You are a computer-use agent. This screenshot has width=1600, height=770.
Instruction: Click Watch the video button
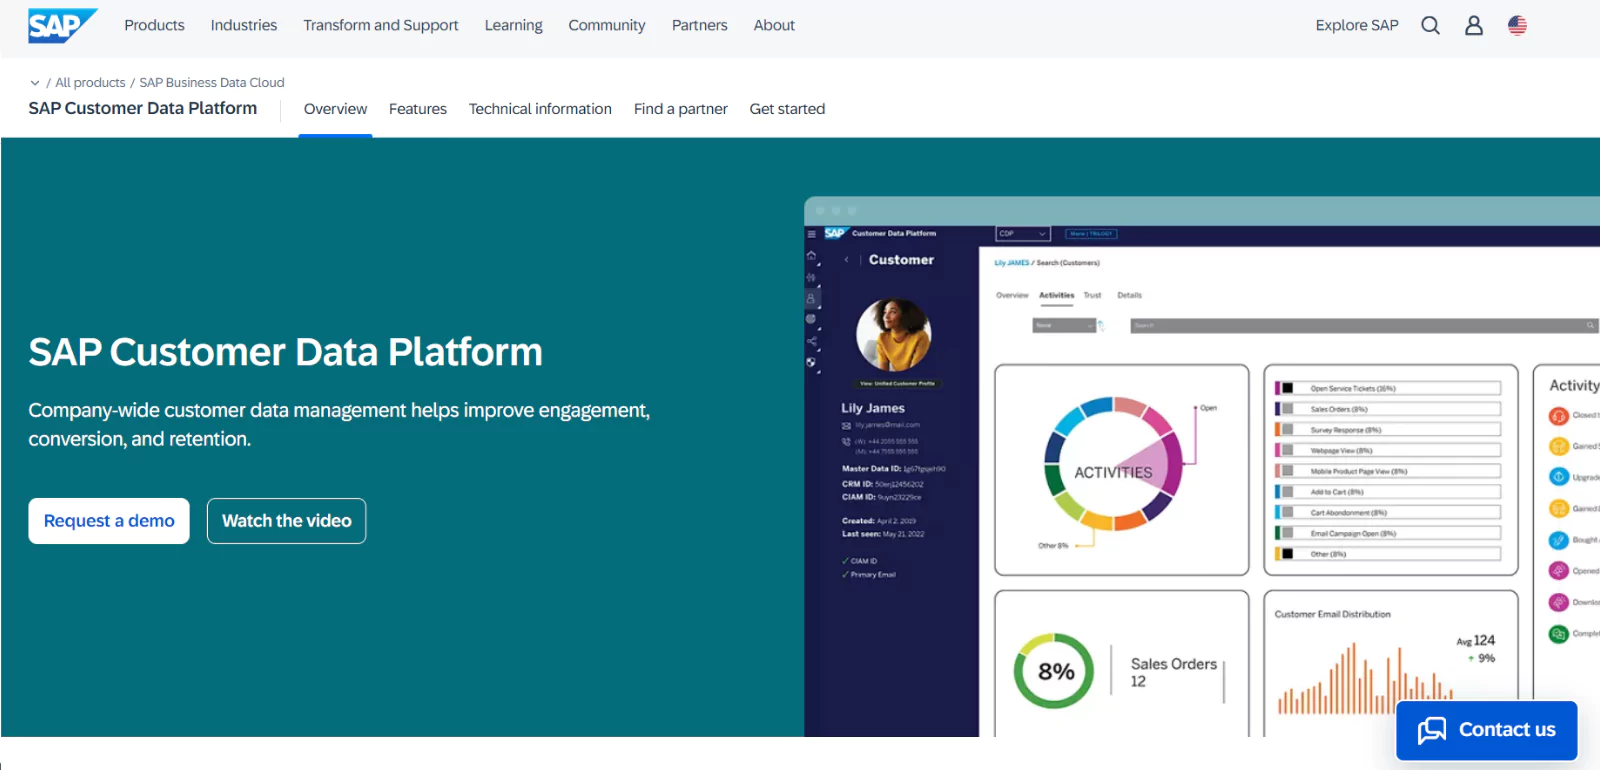tap(287, 521)
